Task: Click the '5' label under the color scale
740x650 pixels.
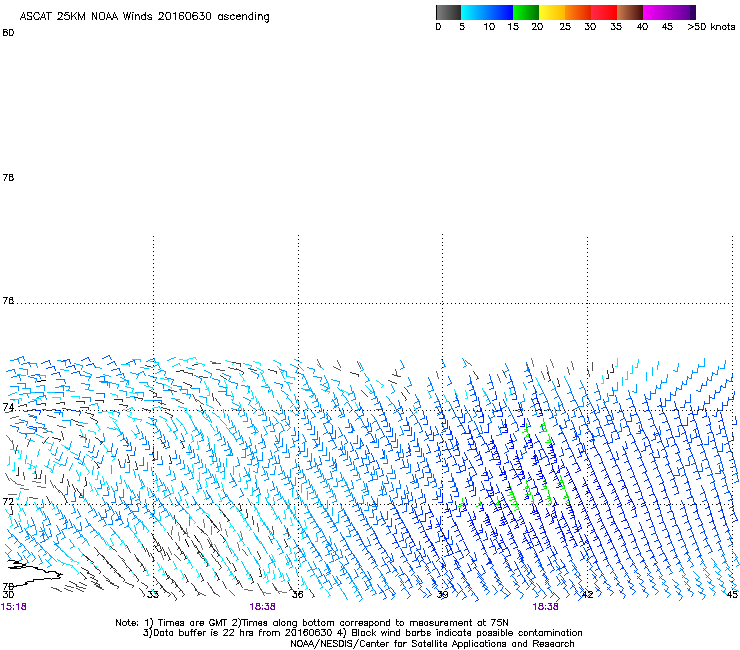Action: [x=462, y=27]
